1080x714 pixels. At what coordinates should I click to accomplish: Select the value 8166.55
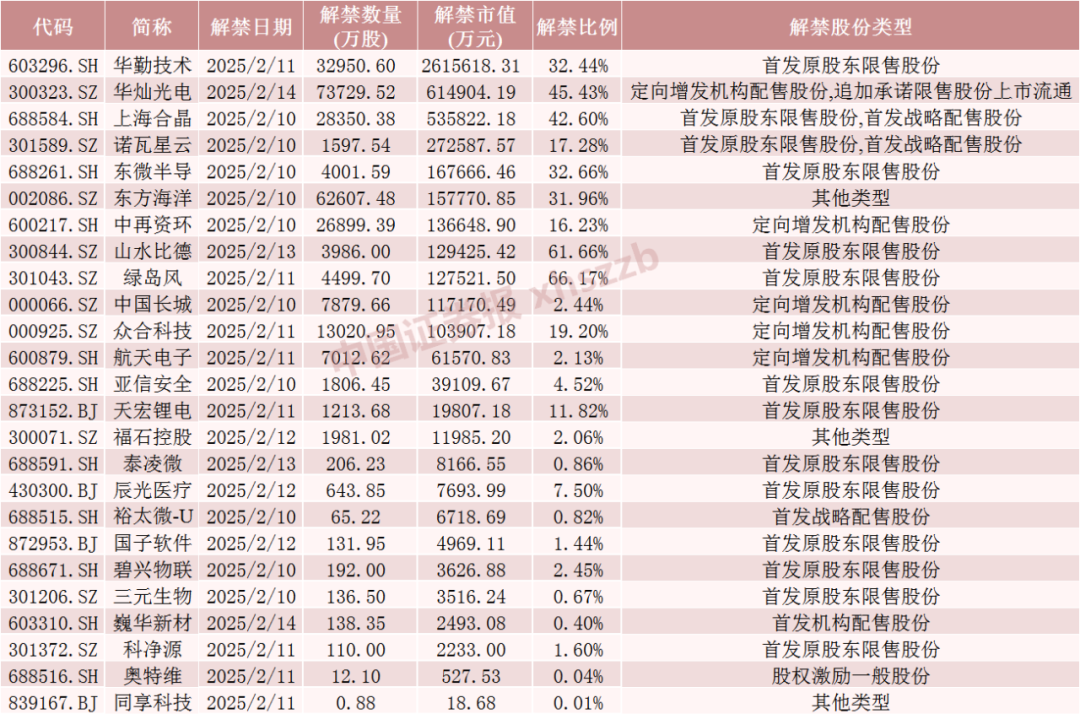470,464
